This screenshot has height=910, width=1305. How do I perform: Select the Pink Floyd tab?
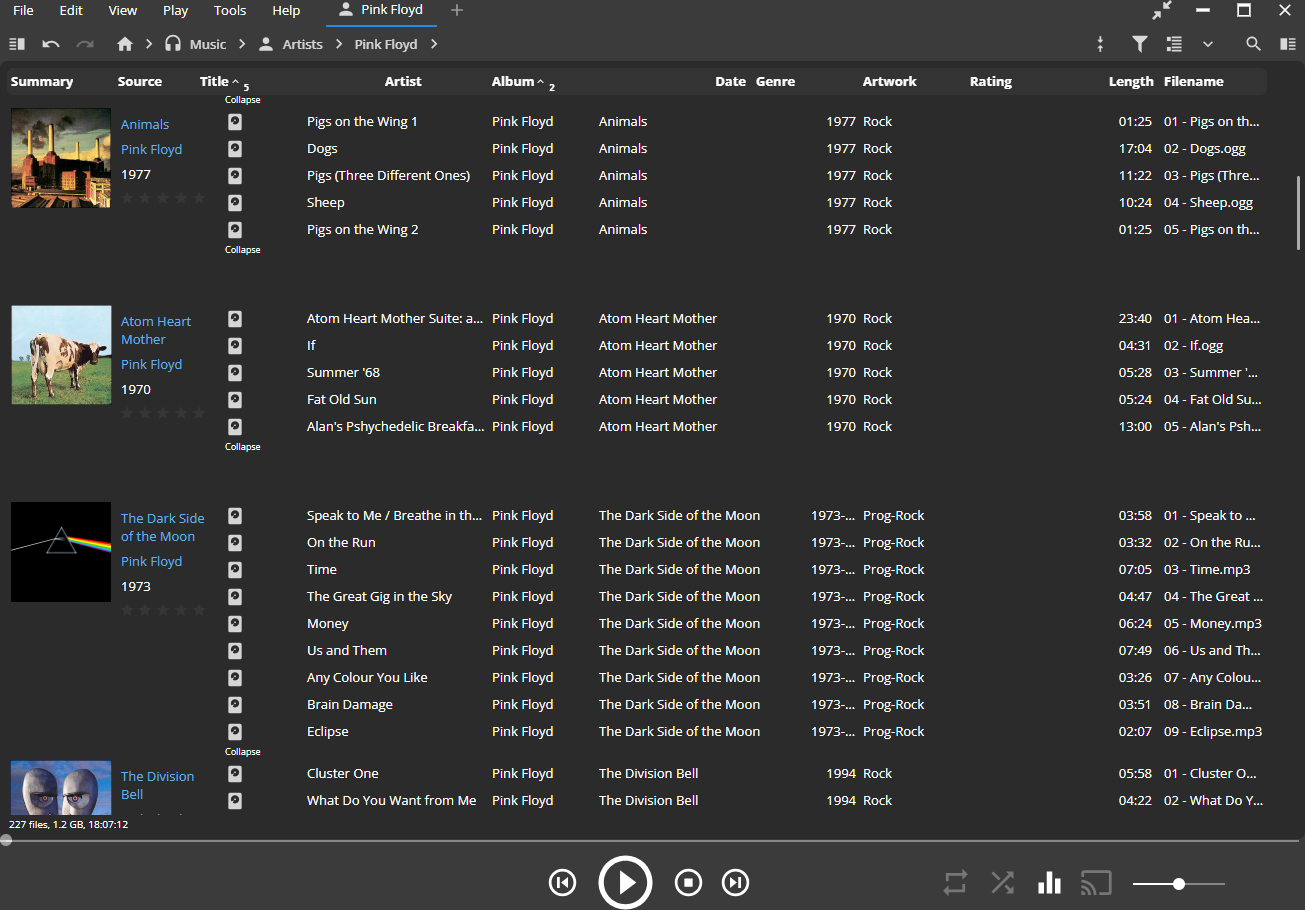(x=381, y=11)
